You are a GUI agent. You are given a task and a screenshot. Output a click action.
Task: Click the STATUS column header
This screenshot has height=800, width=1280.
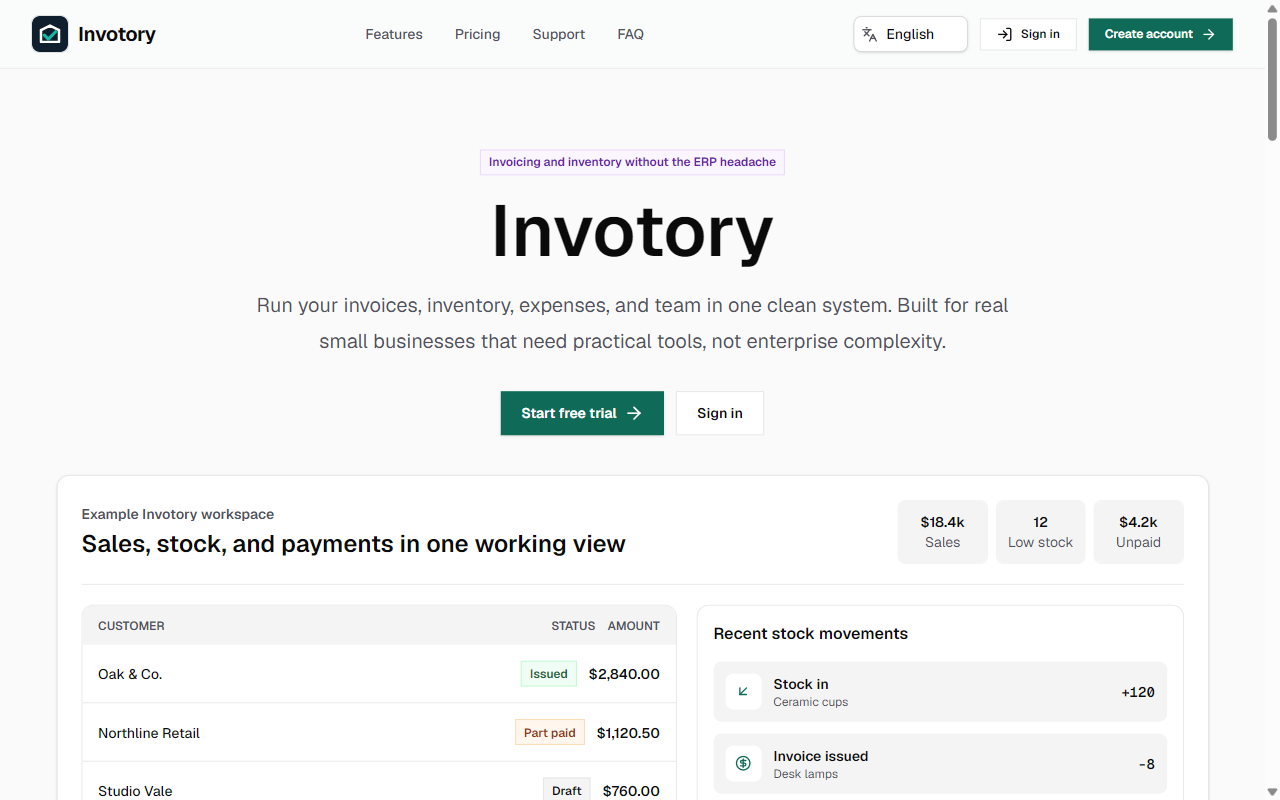(x=573, y=626)
